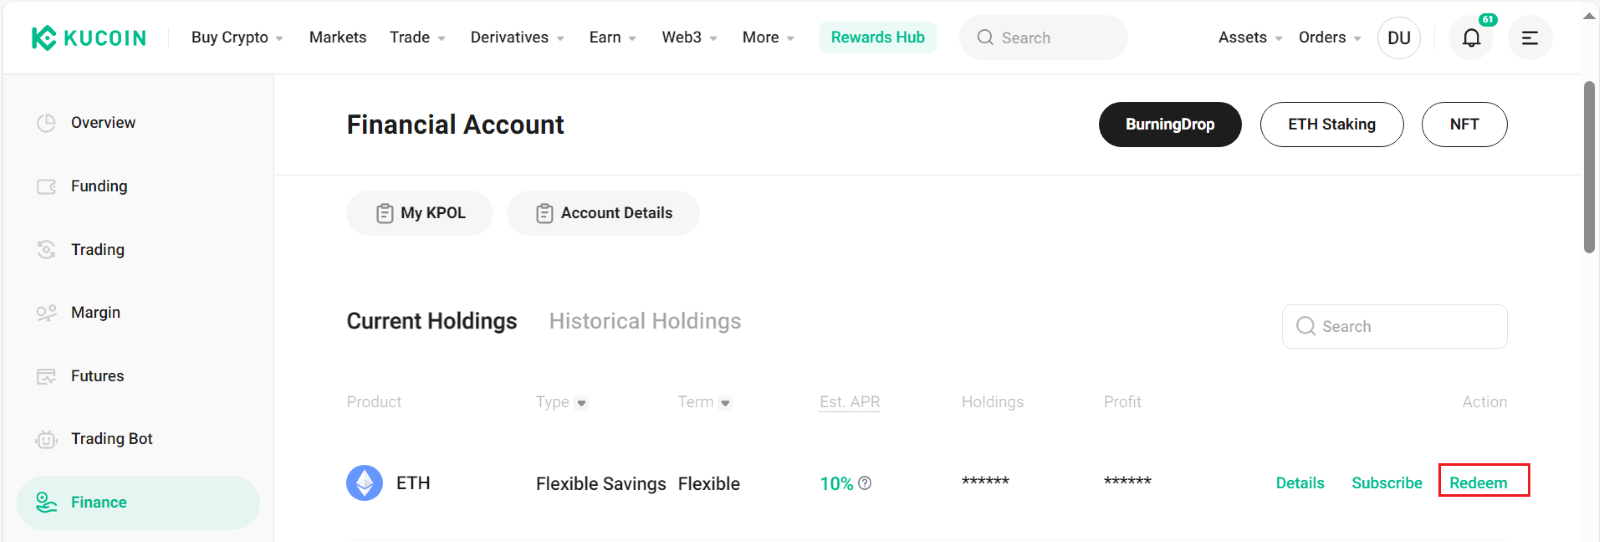1600x542 pixels.
Task: Click the page vertical scrollbar
Action: (1589, 167)
